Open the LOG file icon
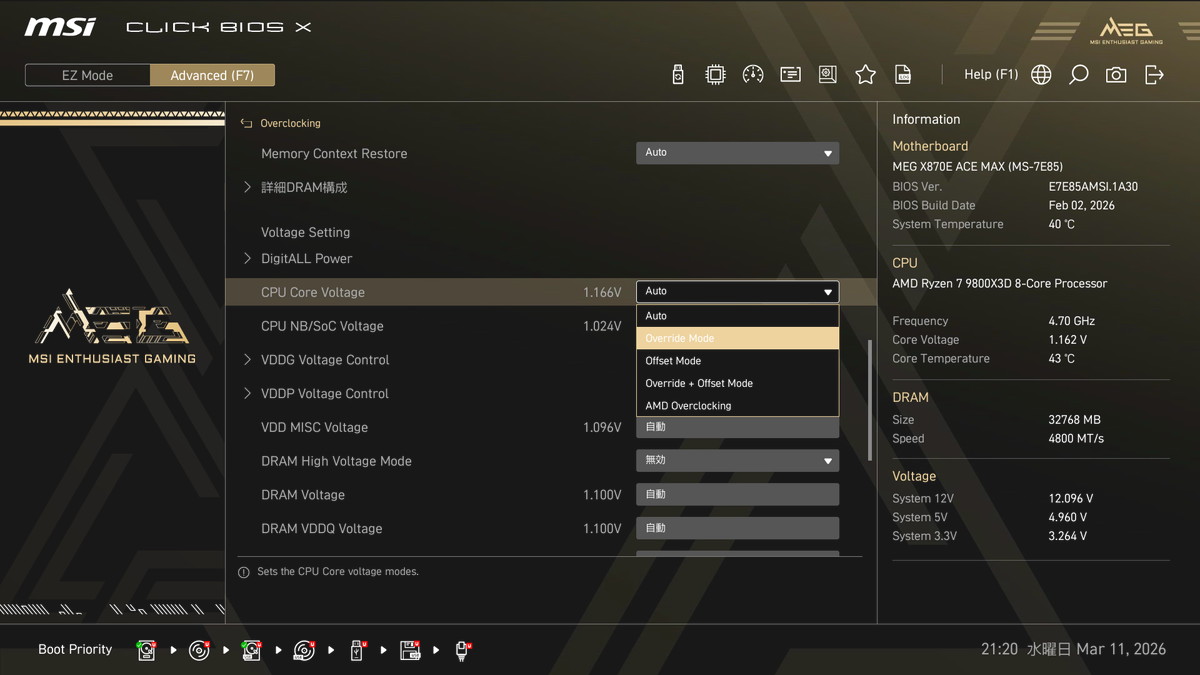Image resolution: width=1200 pixels, height=675 pixels. click(903, 75)
